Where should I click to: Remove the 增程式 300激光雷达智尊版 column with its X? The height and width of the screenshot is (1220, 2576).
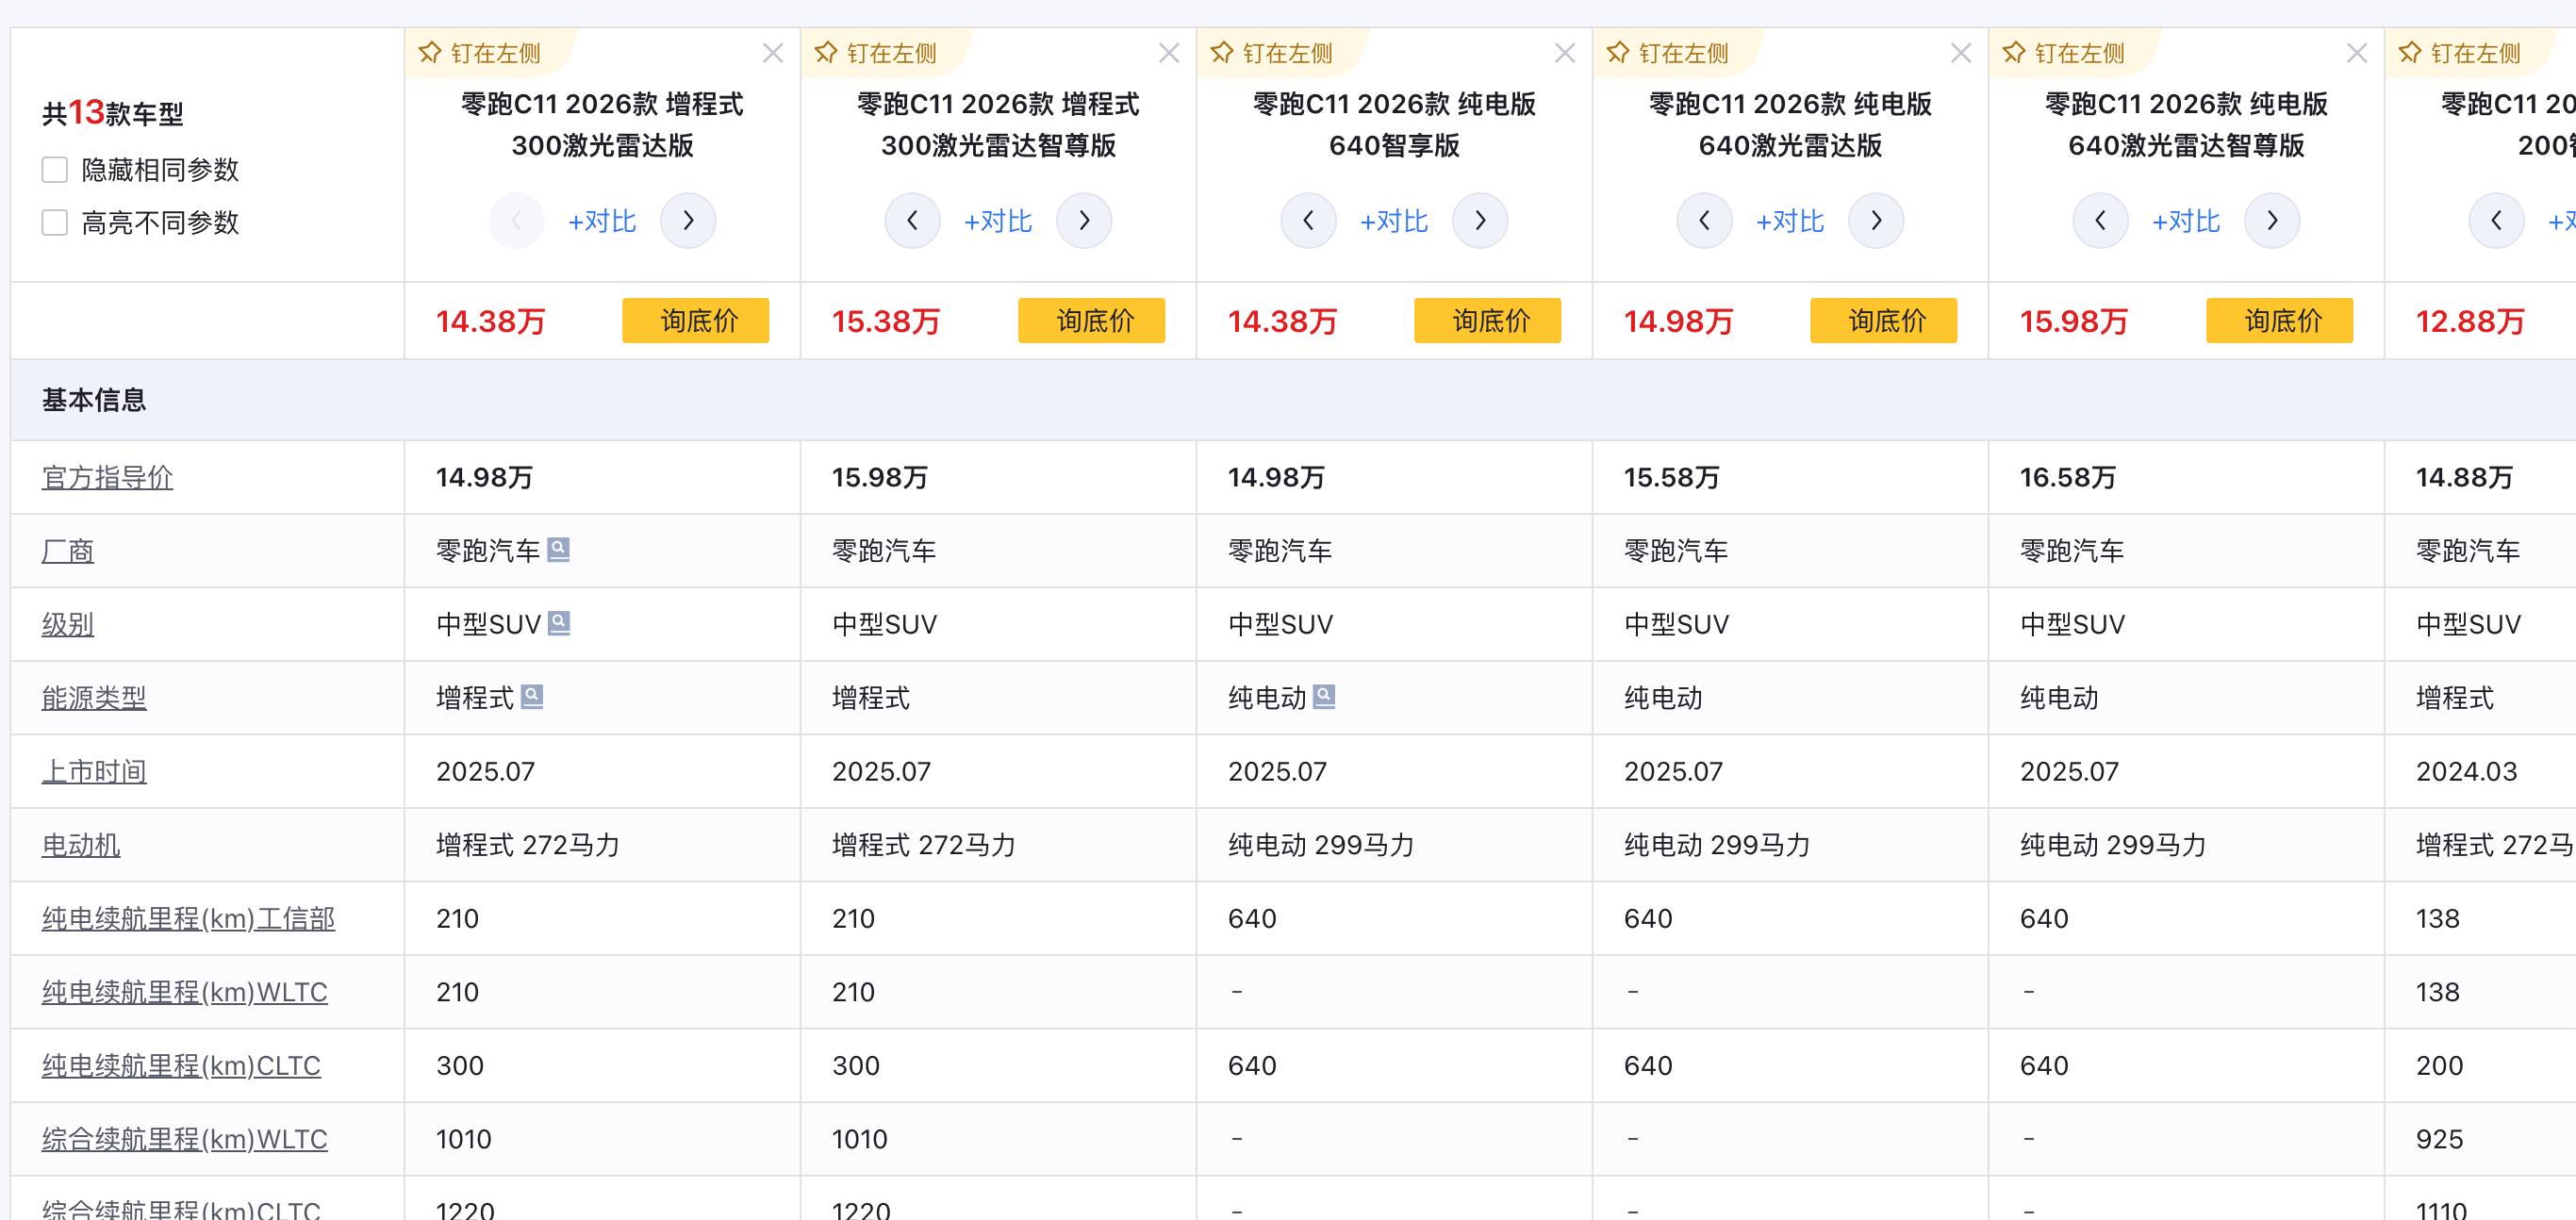click(x=1168, y=53)
